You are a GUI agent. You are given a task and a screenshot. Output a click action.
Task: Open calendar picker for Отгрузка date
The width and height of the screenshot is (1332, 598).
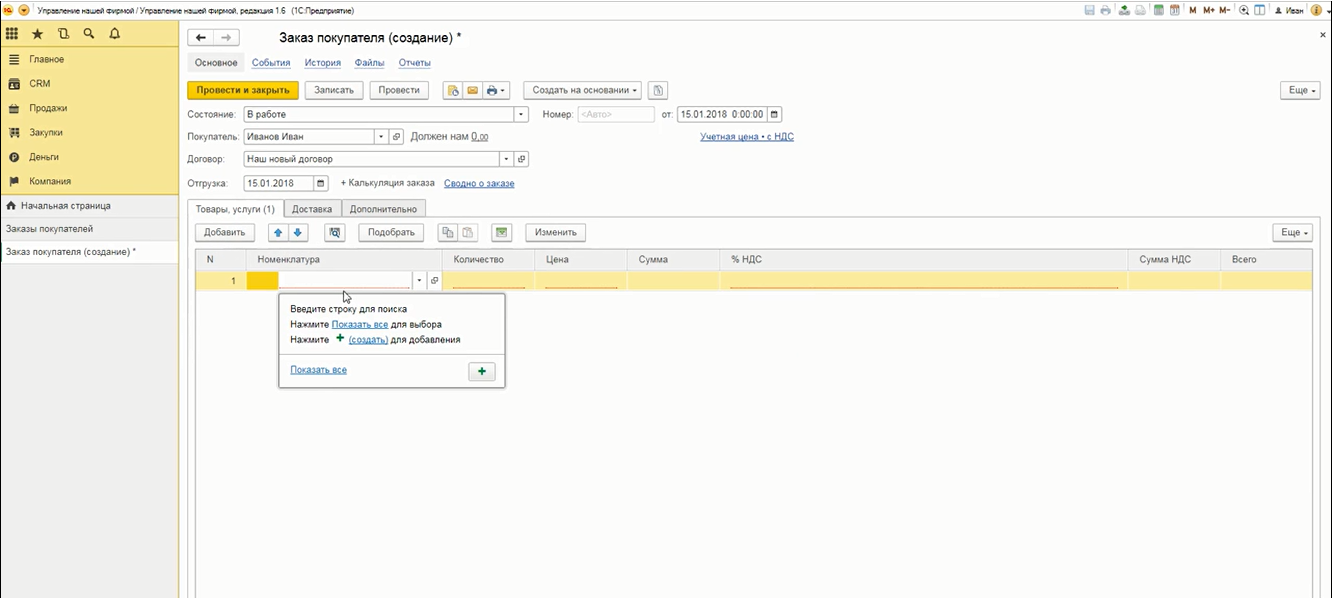click(x=321, y=184)
